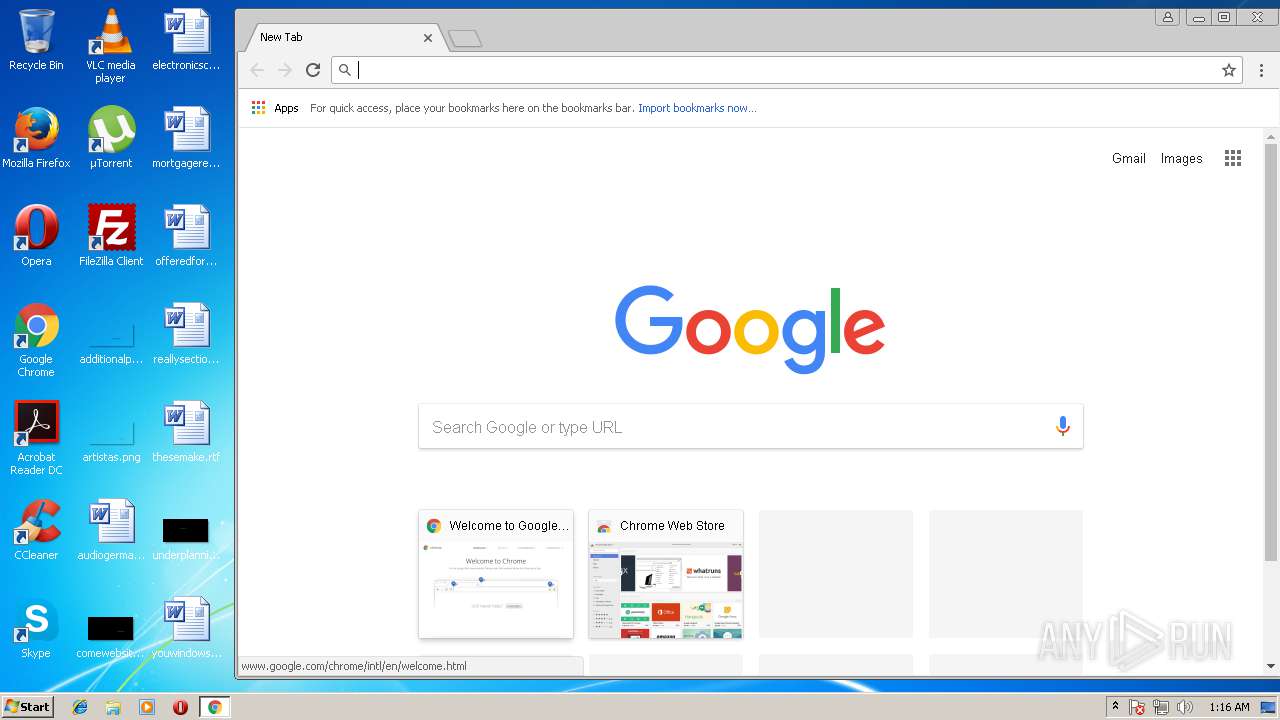
Task: Show hidden system tray icons
Action: click(x=1115, y=707)
